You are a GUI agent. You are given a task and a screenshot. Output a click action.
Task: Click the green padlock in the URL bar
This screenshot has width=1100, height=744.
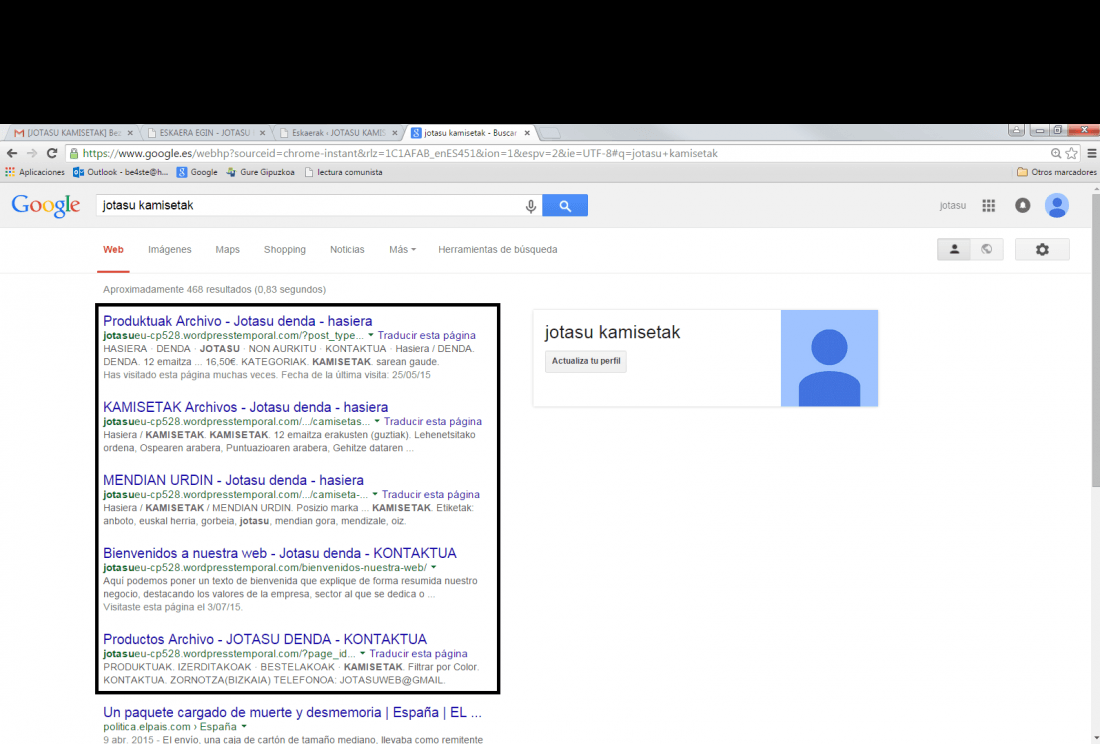[x=74, y=153]
